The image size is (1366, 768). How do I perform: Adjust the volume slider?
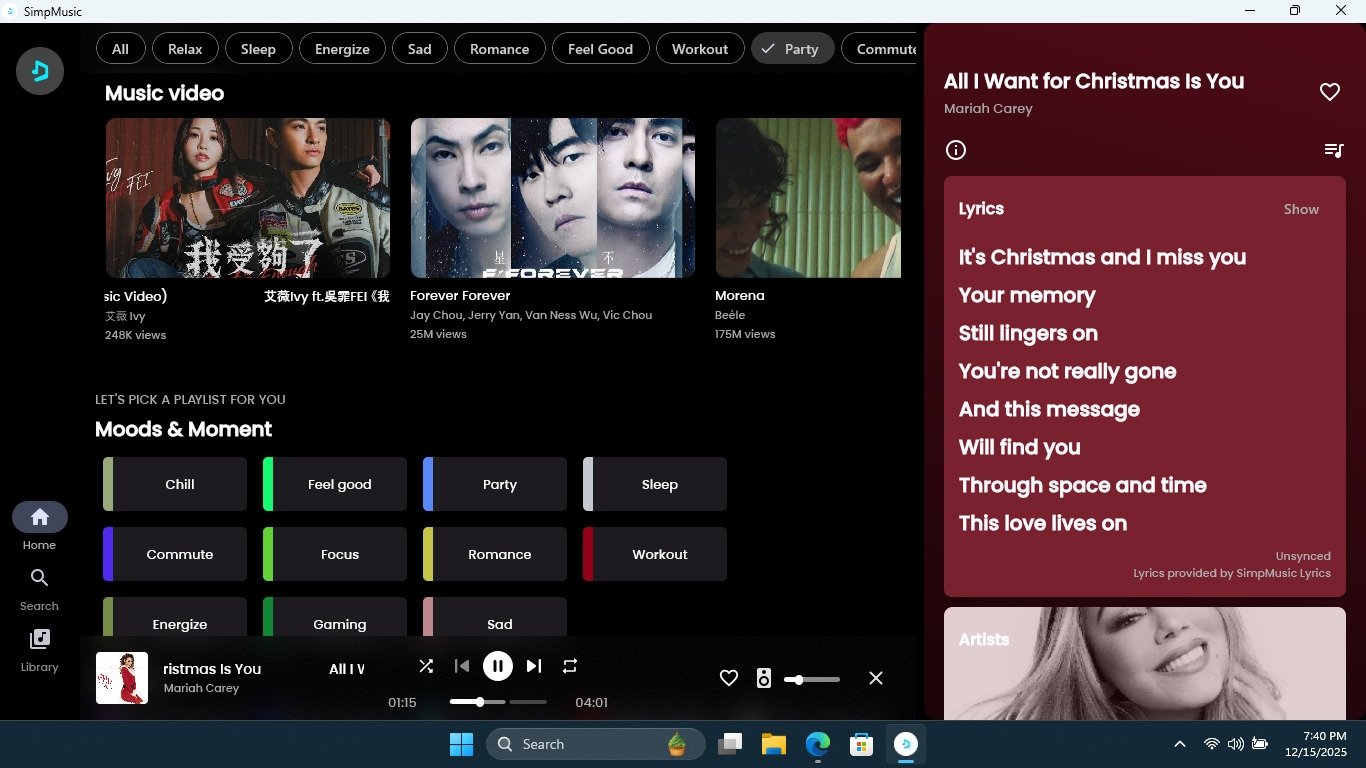pos(812,679)
